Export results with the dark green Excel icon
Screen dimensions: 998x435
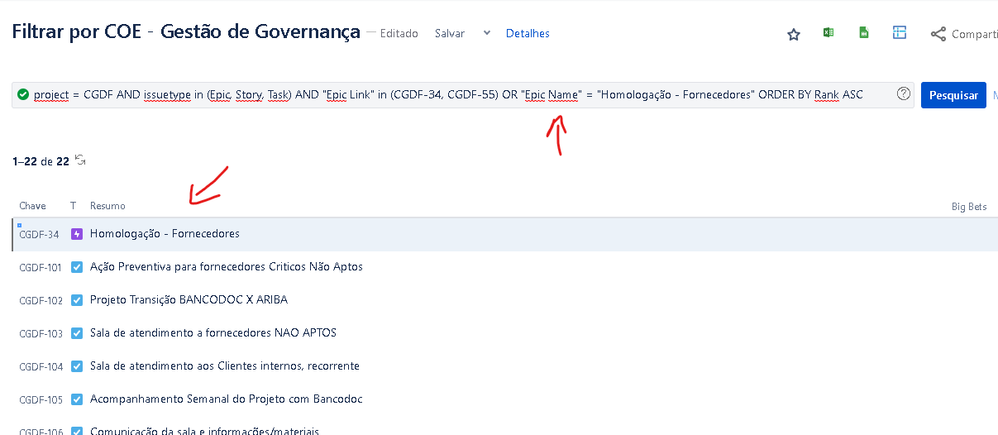tap(828, 32)
